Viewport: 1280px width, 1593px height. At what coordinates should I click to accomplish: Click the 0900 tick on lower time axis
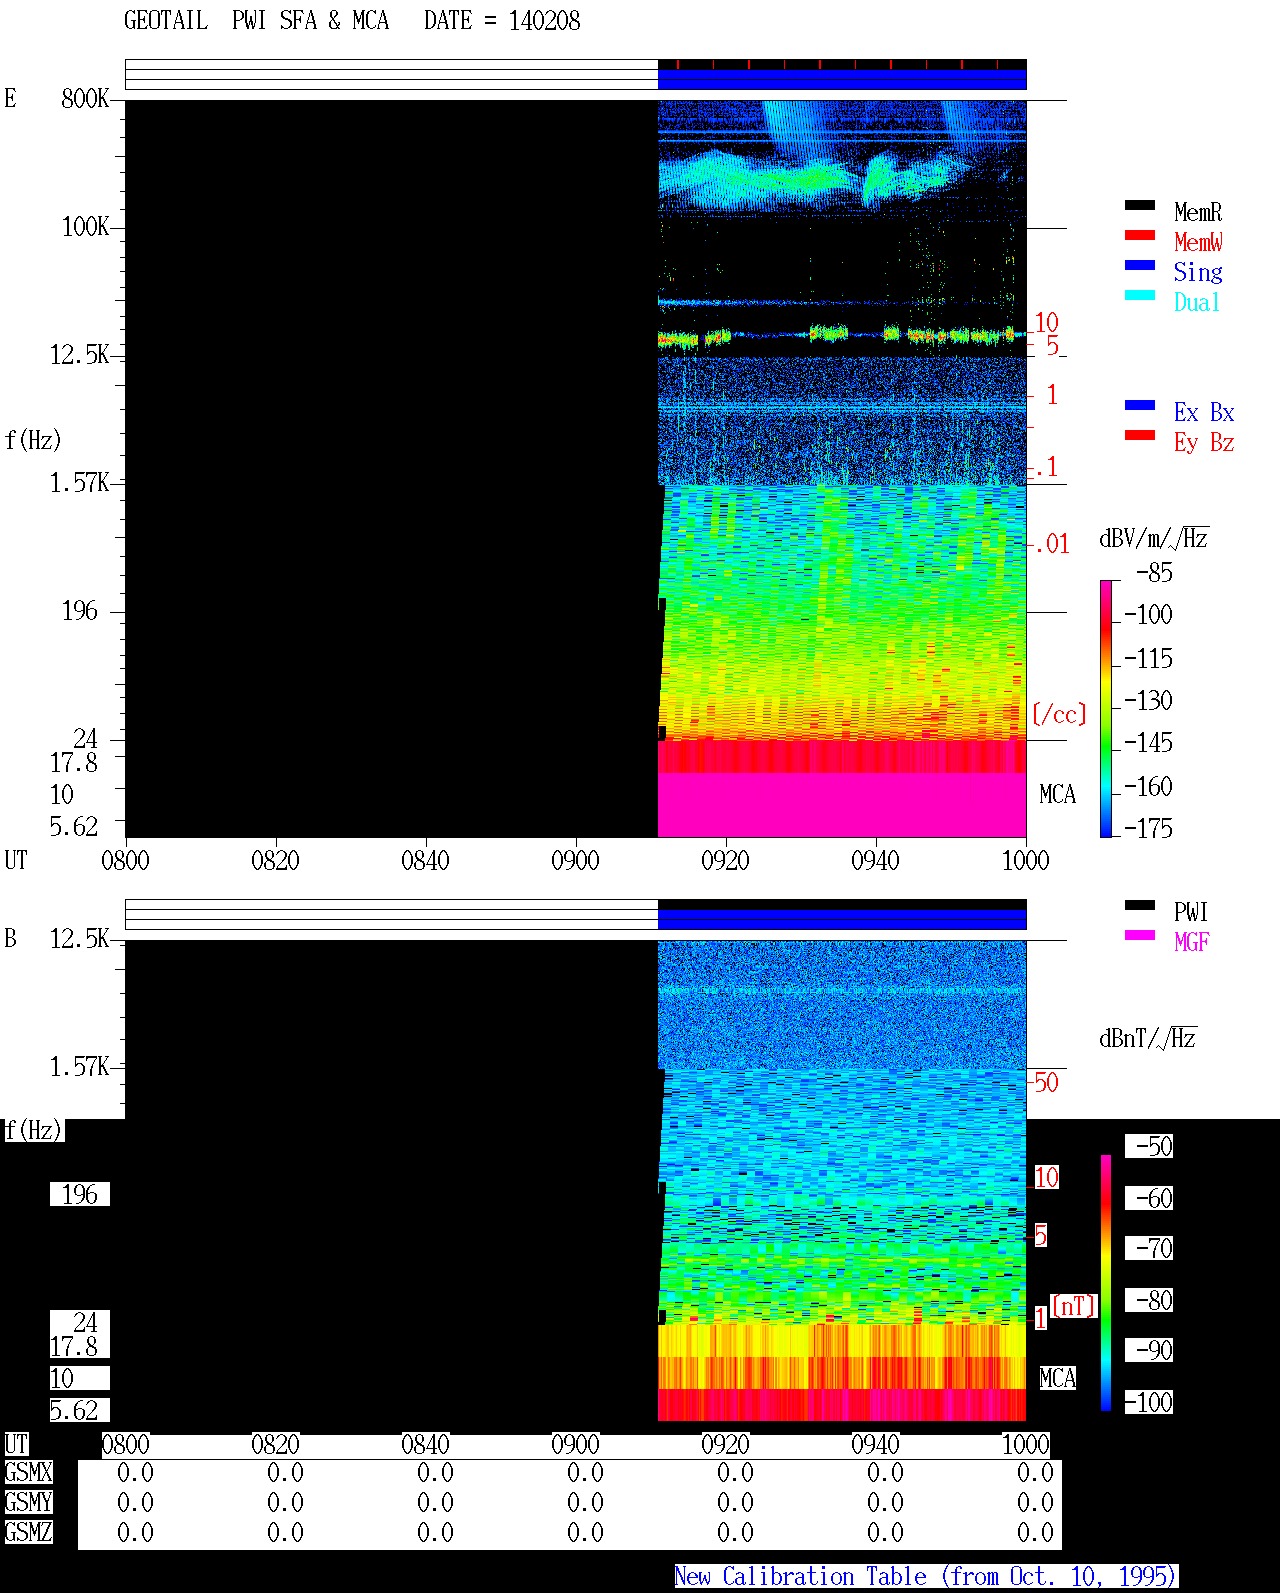[575, 1445]
